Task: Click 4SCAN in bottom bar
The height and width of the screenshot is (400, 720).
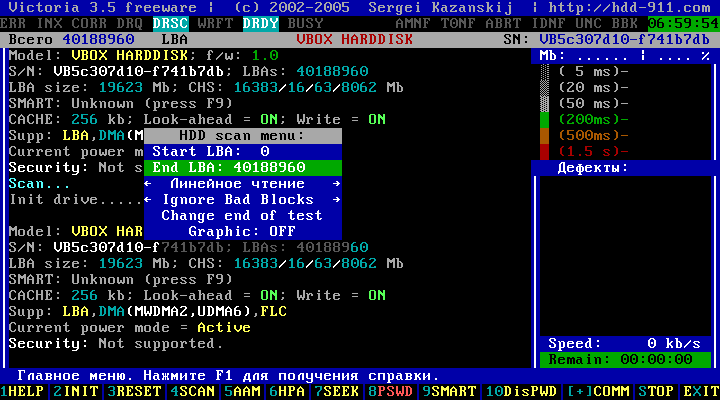Action: (x=192, y=392)
